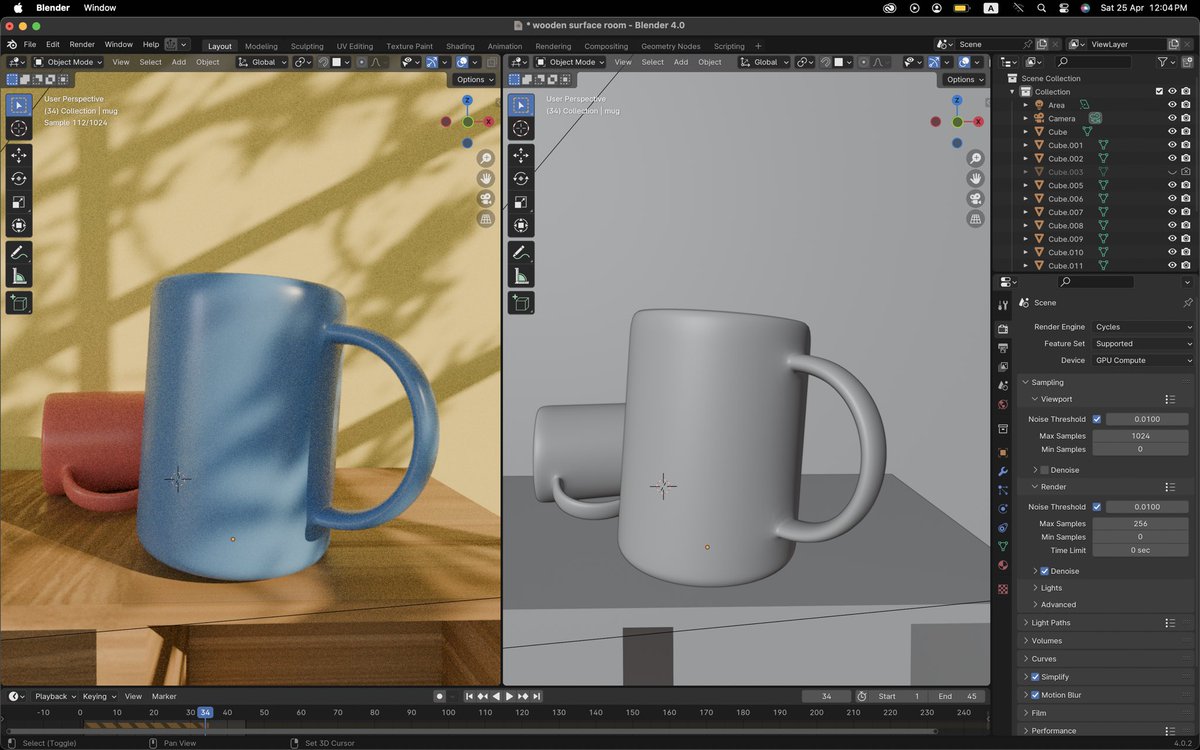This screenshot has height=750, width=1200.
Task: Toggle Render Noise Threshold checkbox
Action: click(1097, 507)
